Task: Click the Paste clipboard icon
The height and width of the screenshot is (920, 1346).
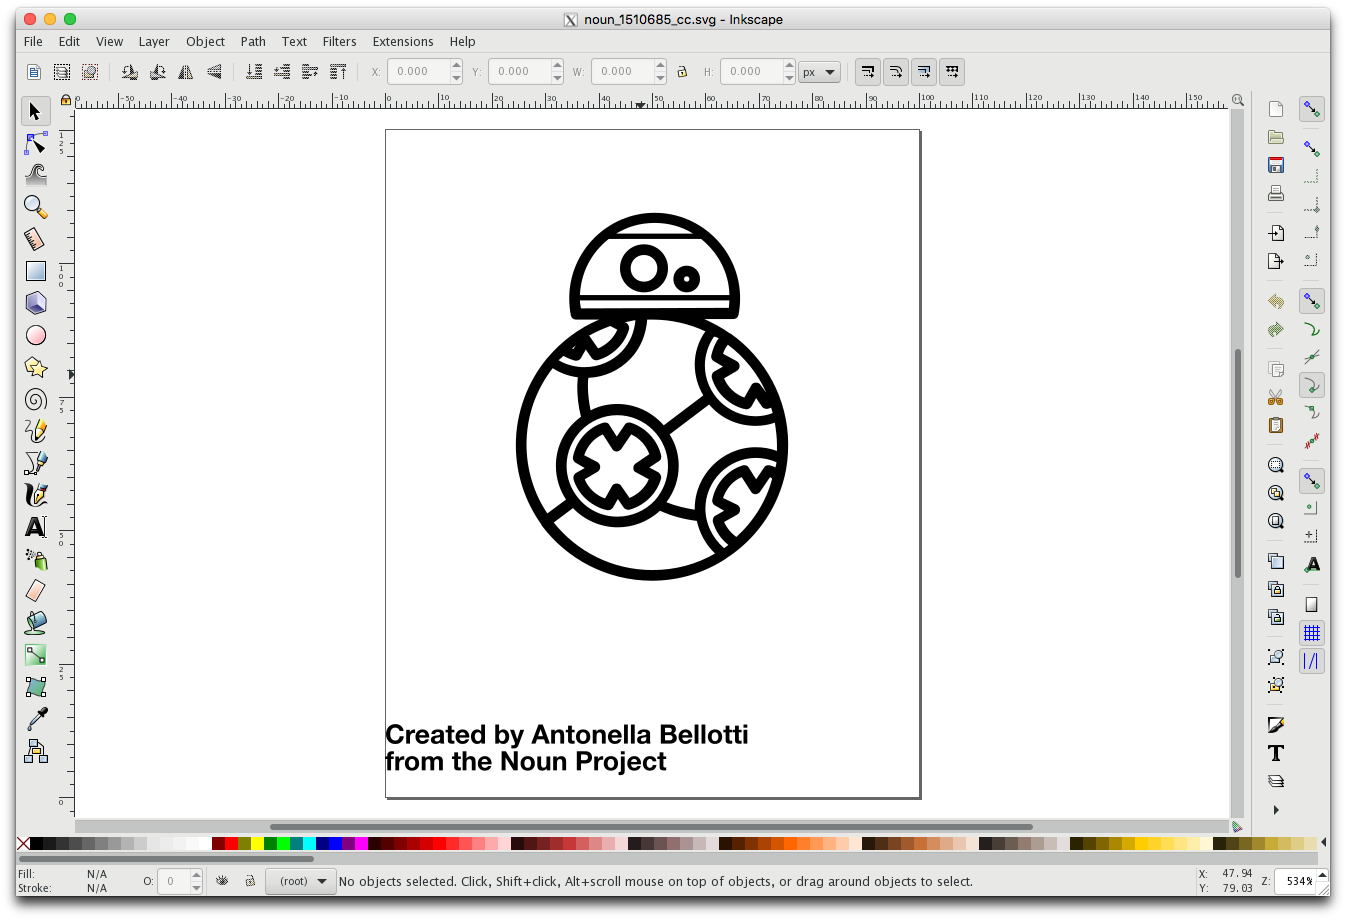Action: coord(1276,425)
